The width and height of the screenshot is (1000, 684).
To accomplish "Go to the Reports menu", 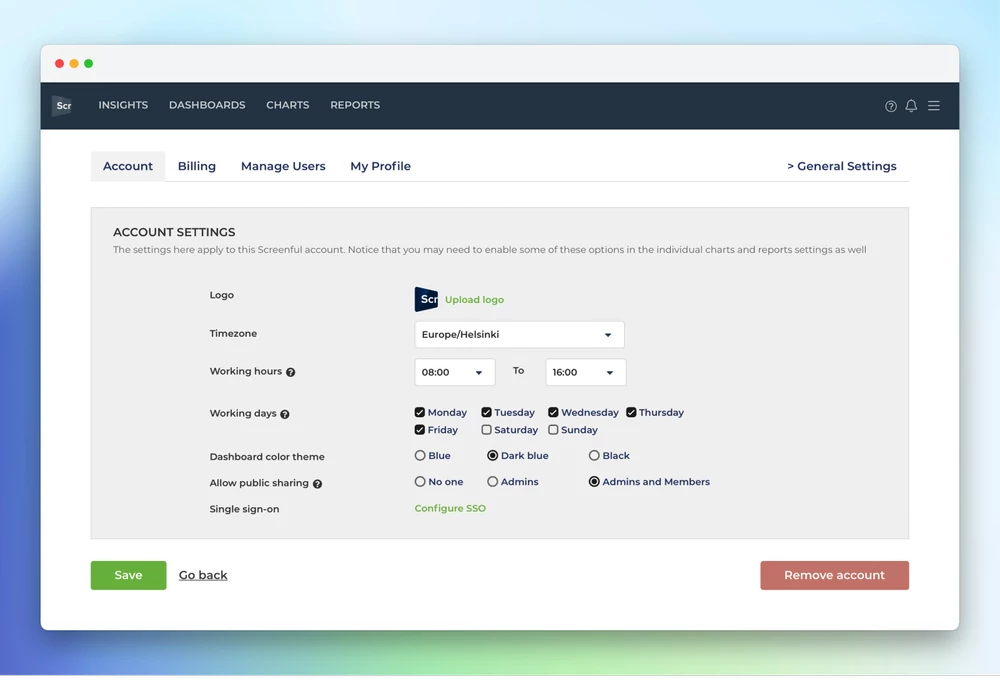I will point(355,105).
